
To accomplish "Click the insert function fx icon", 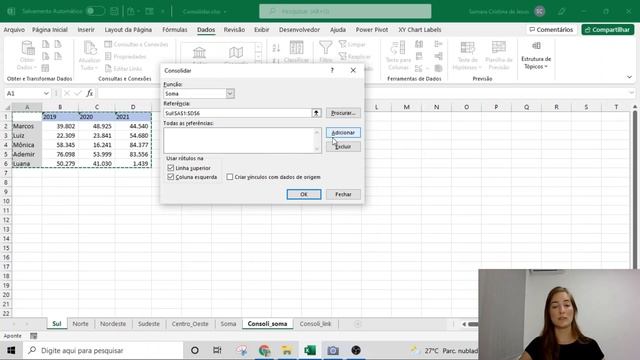I will (89, 93).
